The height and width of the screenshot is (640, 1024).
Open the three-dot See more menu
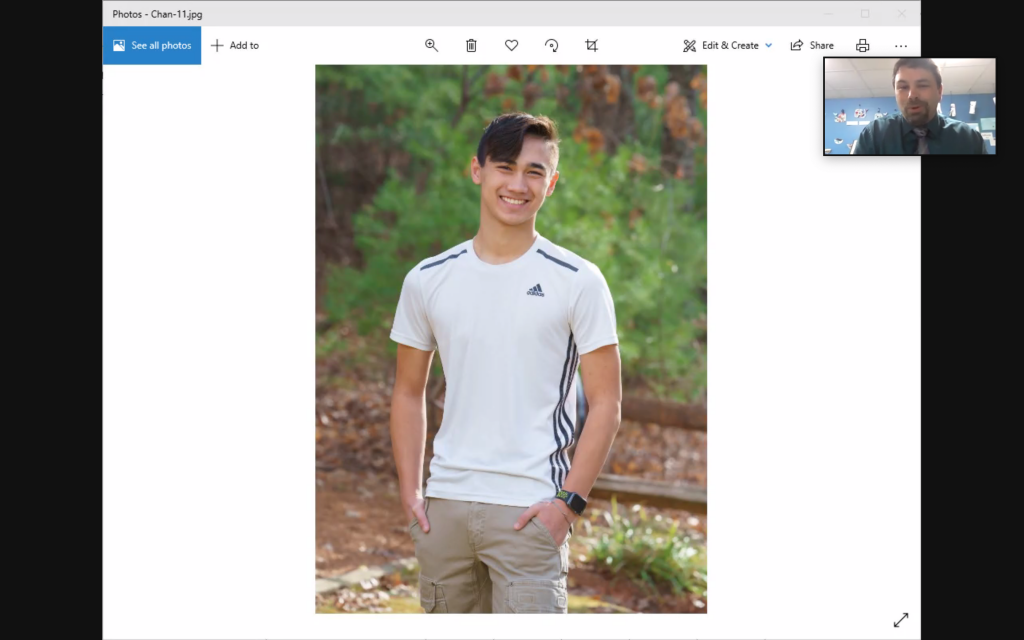point(901,45)
